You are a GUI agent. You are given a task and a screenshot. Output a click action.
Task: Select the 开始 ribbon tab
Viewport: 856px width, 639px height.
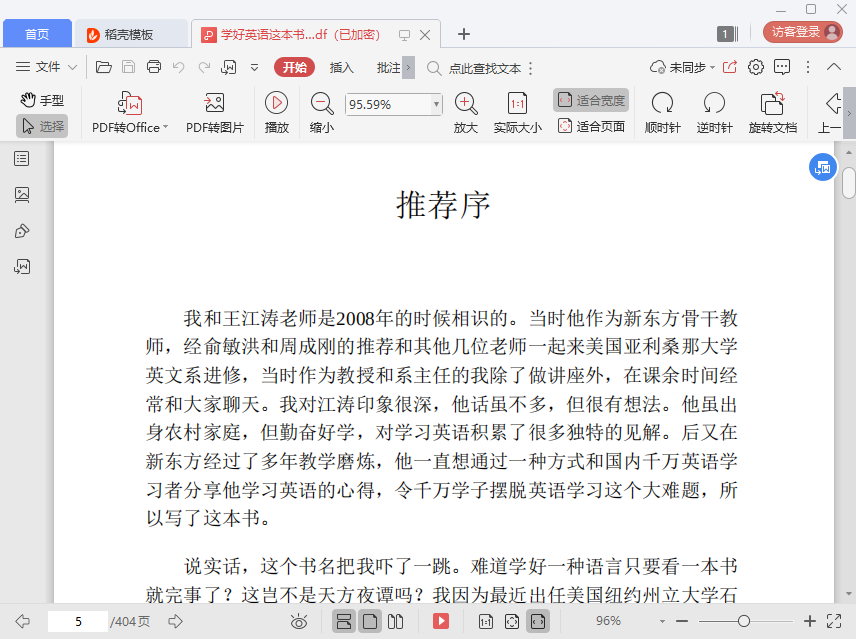coord(294,67)
